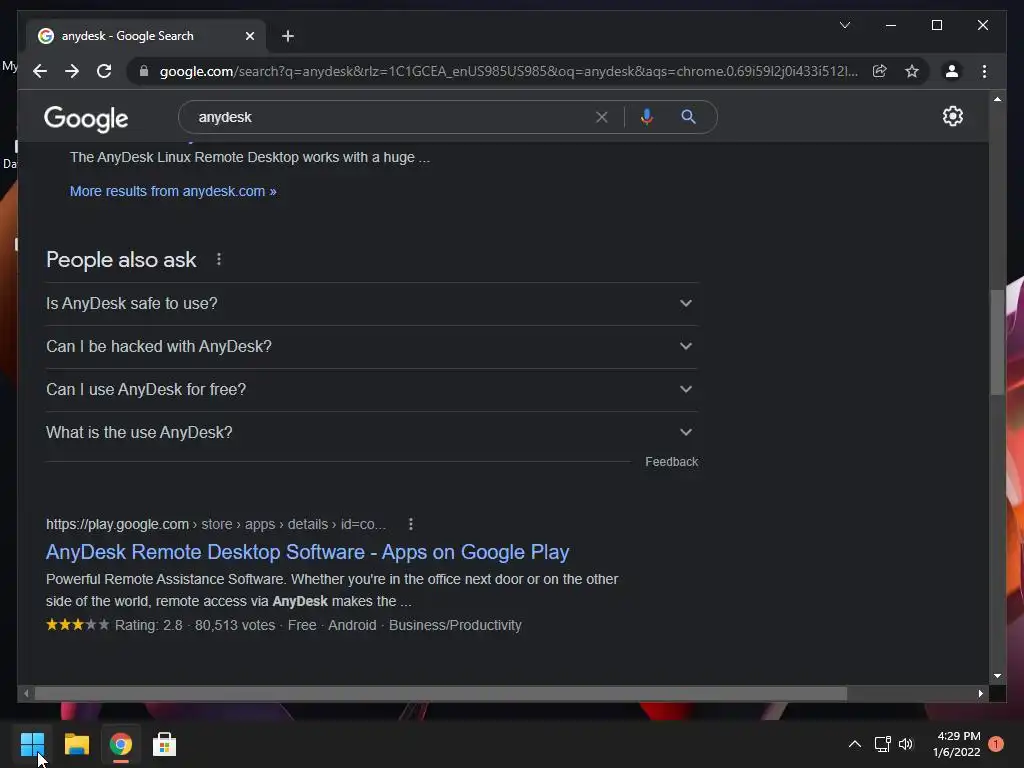Expand "Can I be hacked with AnyDesk?"
Image resolution: width=1024 pixels, height=768 pixels.
point(372,347)
